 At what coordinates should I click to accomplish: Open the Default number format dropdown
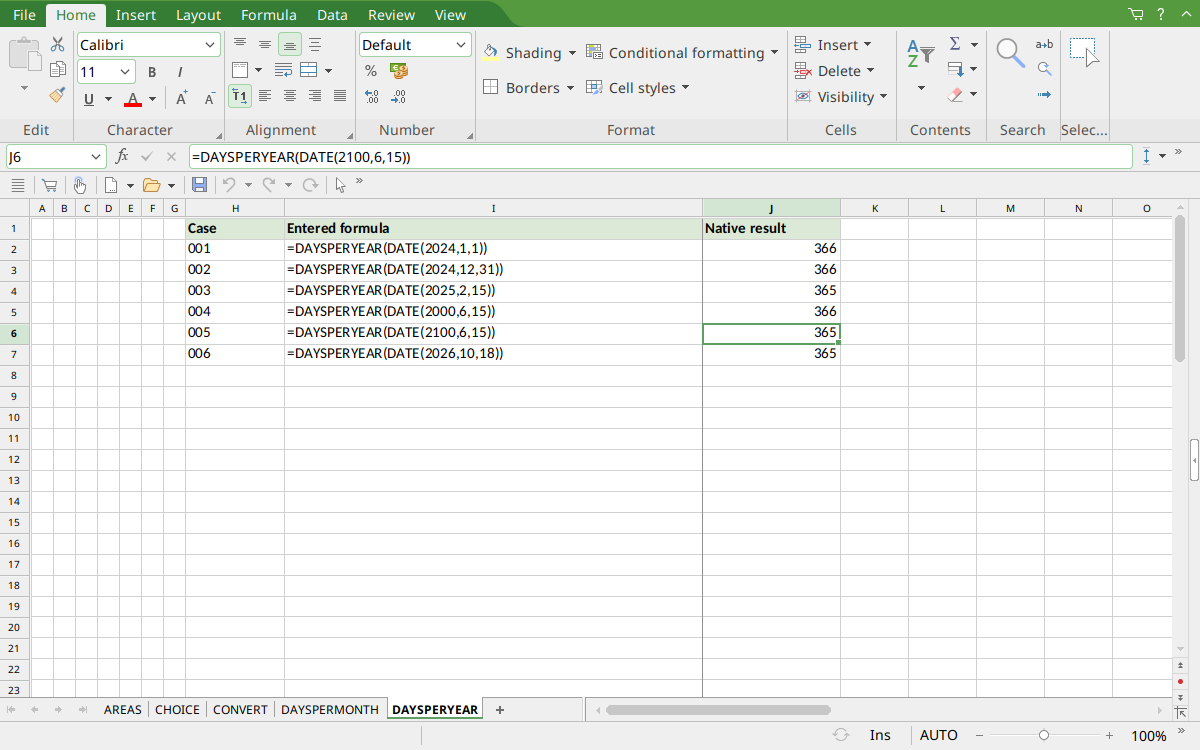461,45
